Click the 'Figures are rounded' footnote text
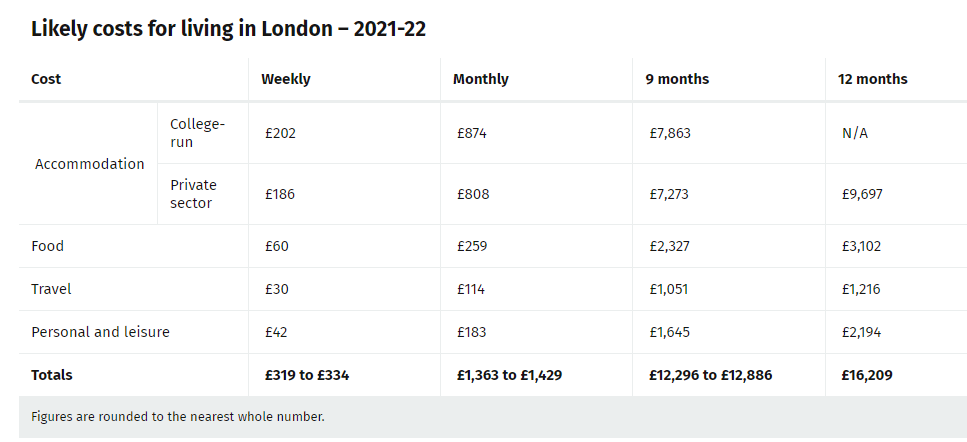Image resolution: width=967 pixels, height=442 pixels. [x=178, y=417]
